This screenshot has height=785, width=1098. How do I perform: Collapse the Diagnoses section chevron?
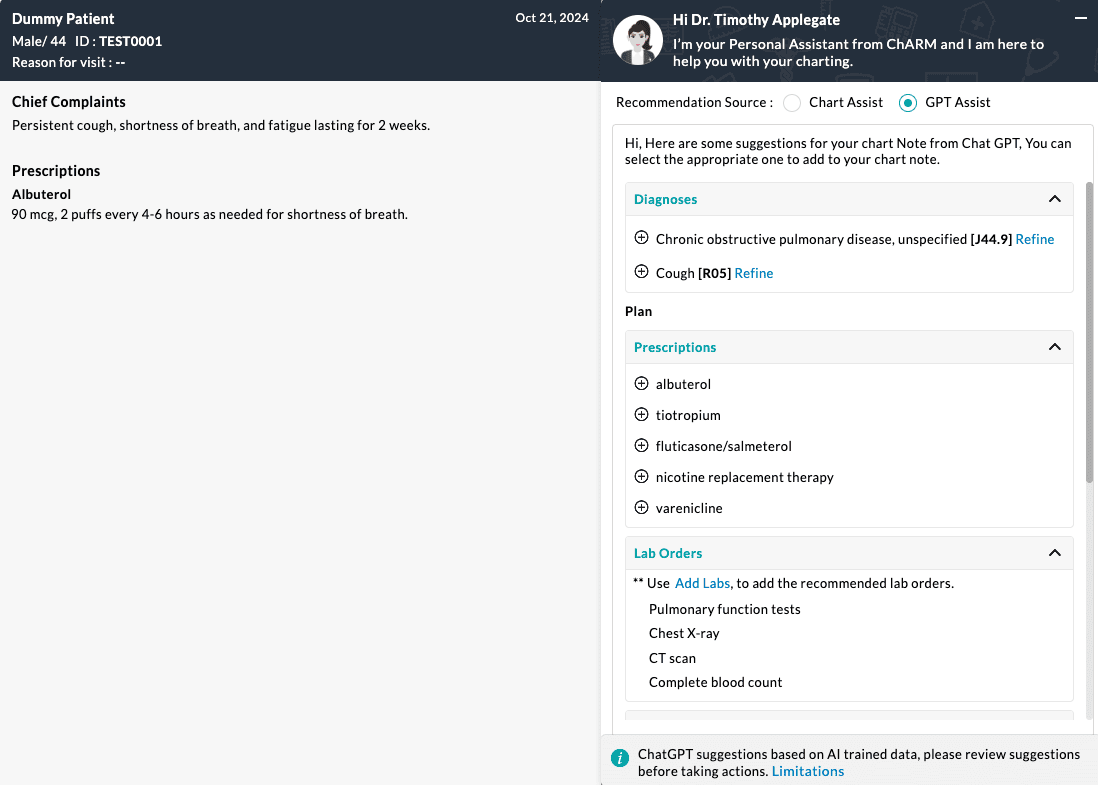1054,199
